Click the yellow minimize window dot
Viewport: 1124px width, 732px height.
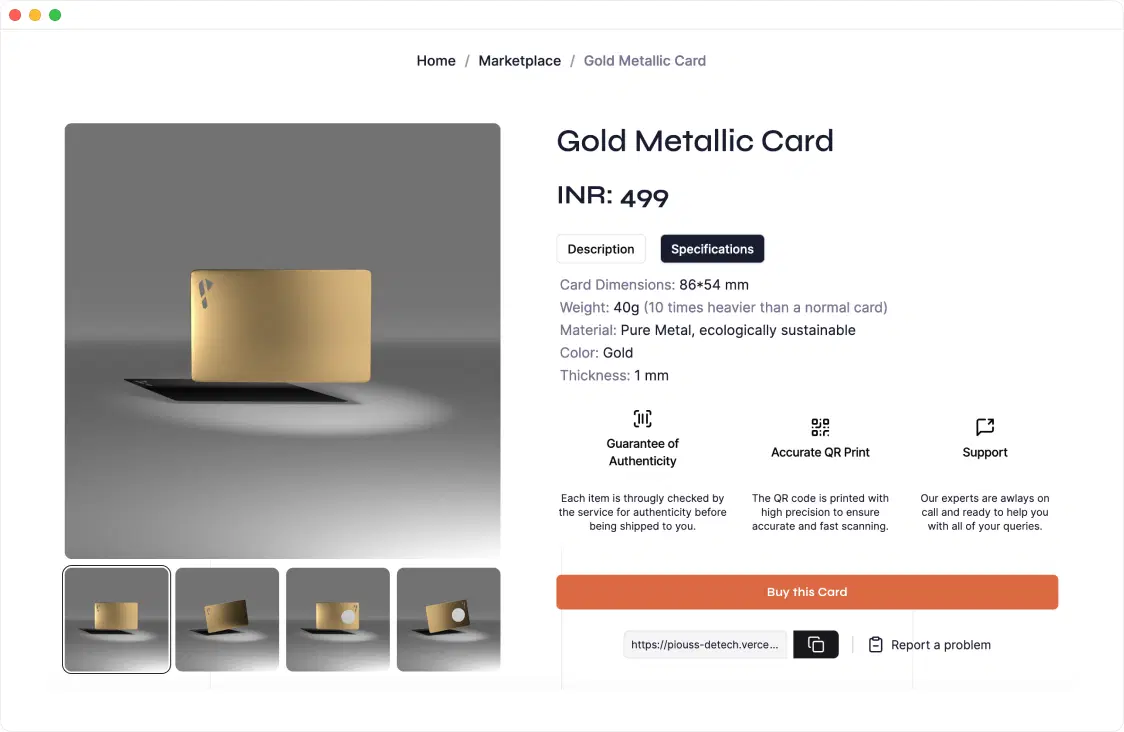[35, 15]
